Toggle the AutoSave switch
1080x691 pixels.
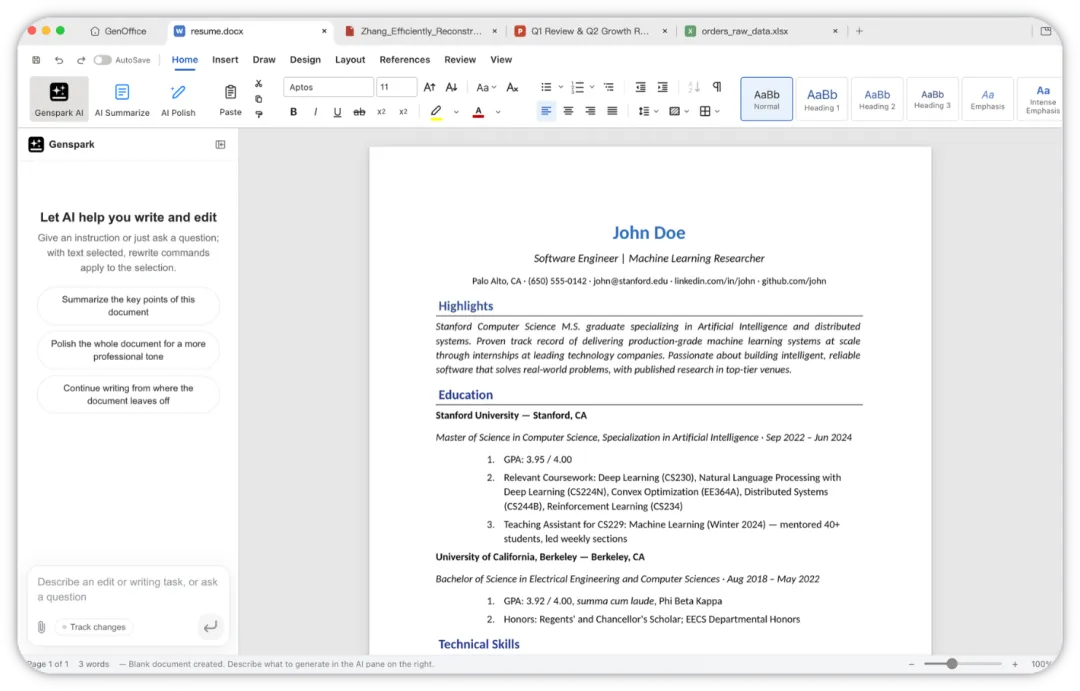pos(103,60)
